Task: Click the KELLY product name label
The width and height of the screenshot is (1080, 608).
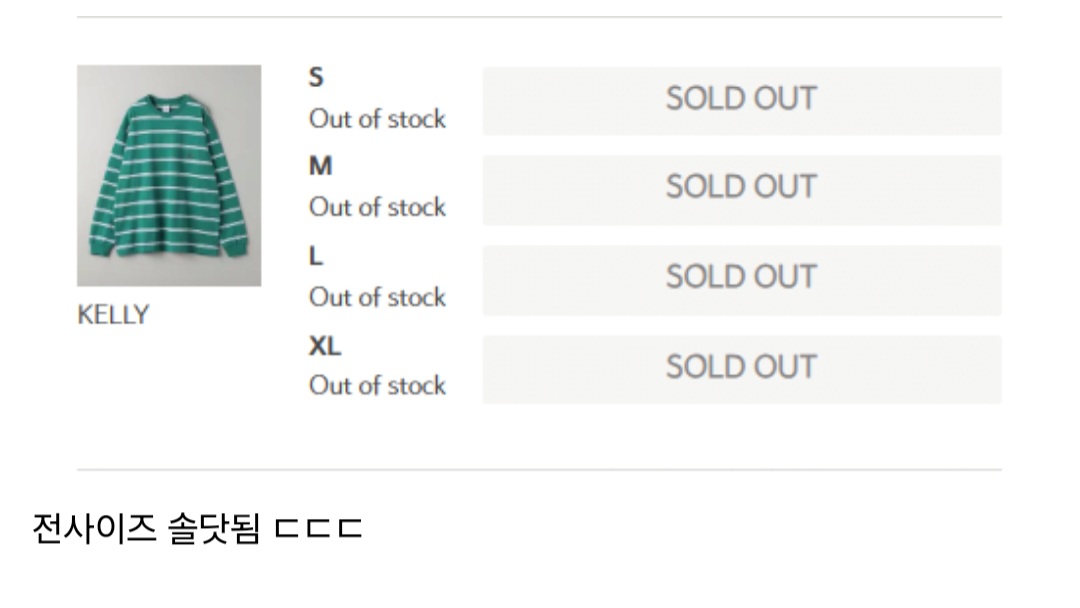Action: 112,315
